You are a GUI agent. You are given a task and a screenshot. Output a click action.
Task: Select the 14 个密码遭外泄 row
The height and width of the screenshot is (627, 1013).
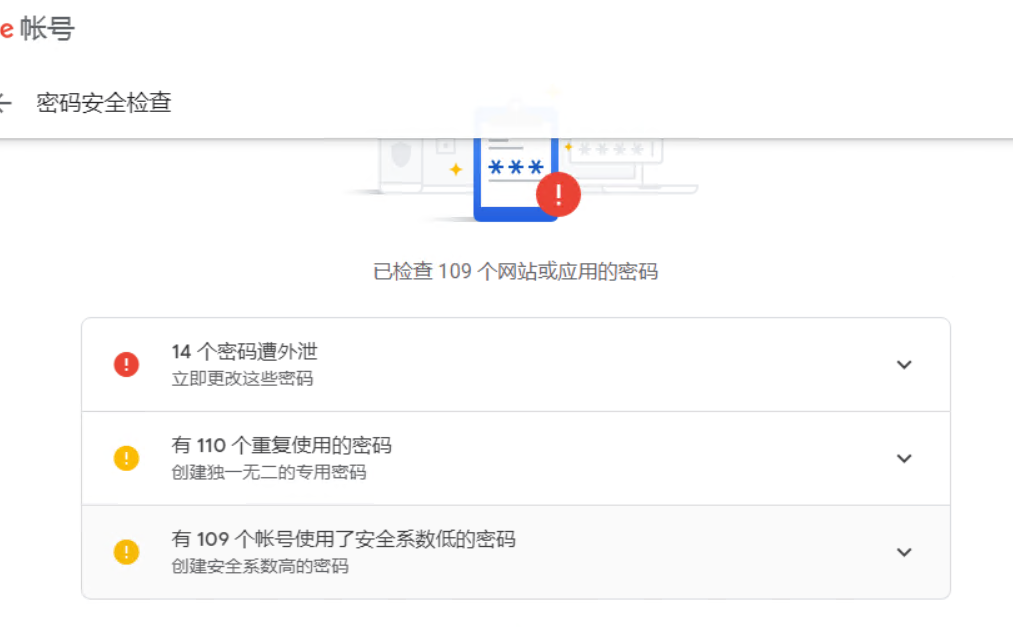click(500, 364)
